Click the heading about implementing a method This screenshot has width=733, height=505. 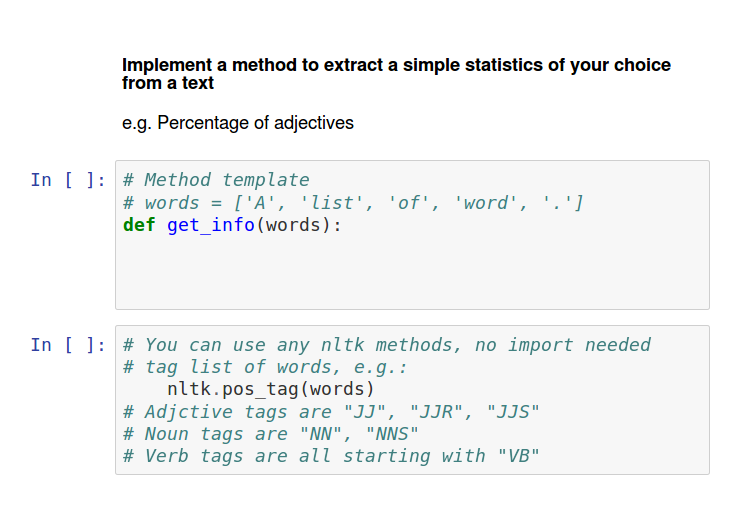click(396, 74)
